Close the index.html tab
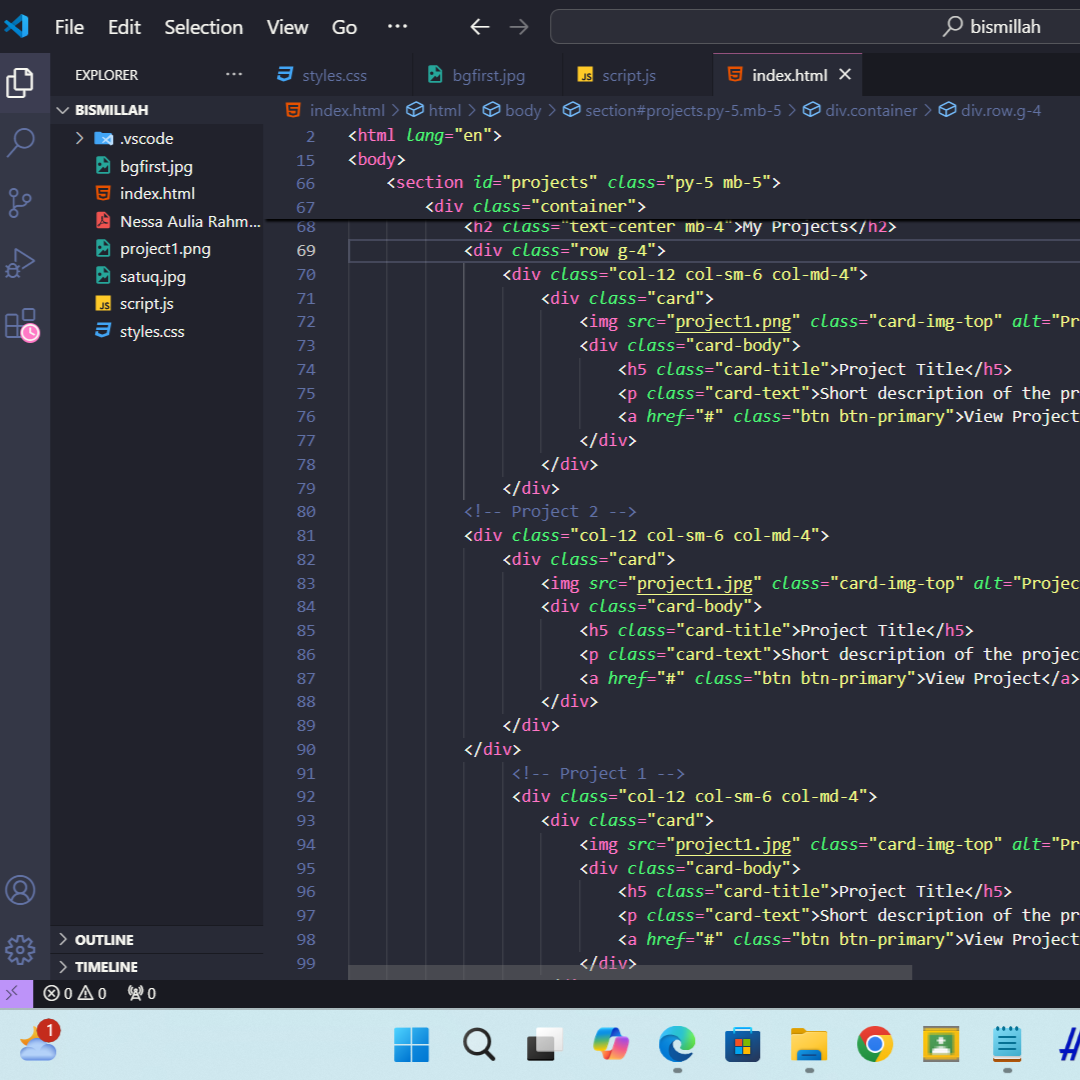Image resolution: width=1080 pixels, height=1080 pixels. [x=845, y=75]
